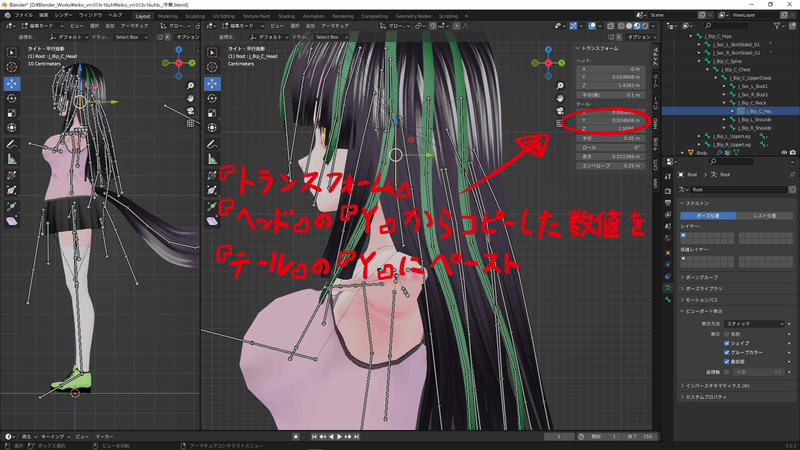
Task: Select the Measure tool in left viewport
Action: [12, 160]
